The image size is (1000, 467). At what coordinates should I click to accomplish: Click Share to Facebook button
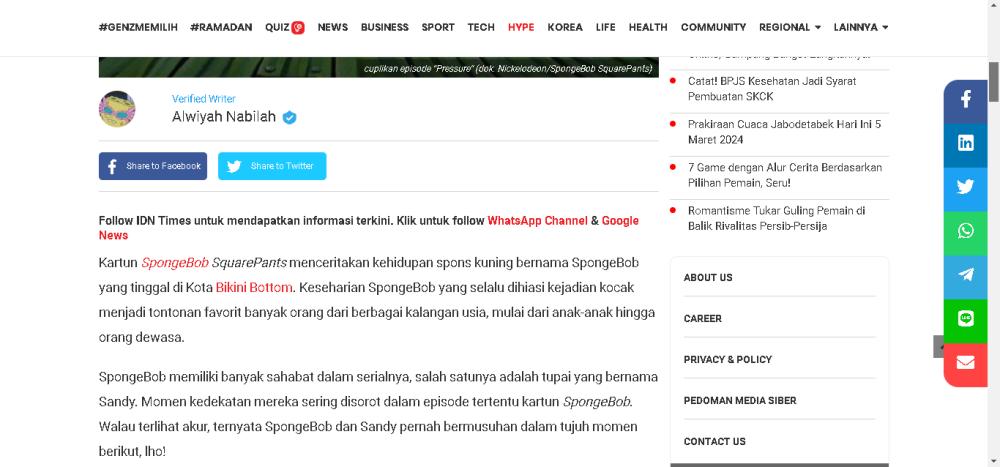click(x=153, y=166)
